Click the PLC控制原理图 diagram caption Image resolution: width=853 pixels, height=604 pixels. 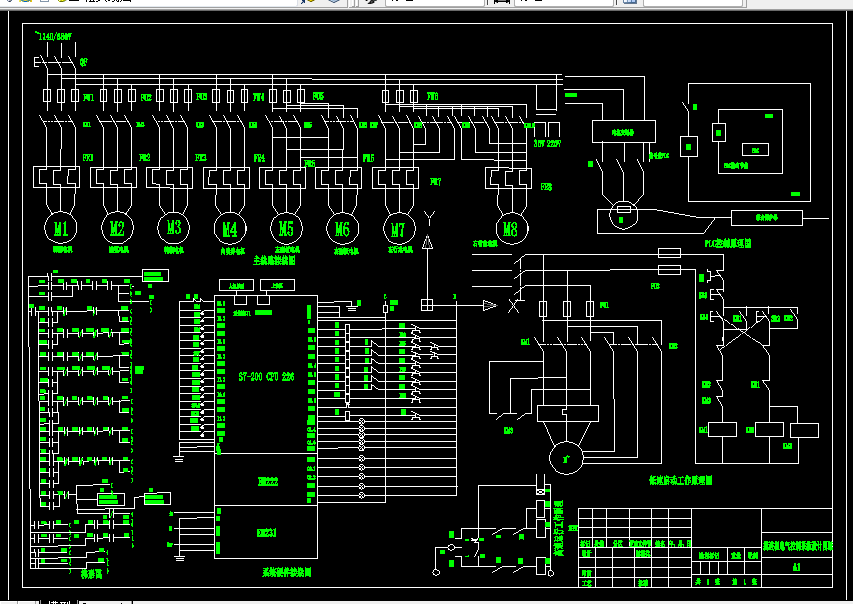(728, 243)
